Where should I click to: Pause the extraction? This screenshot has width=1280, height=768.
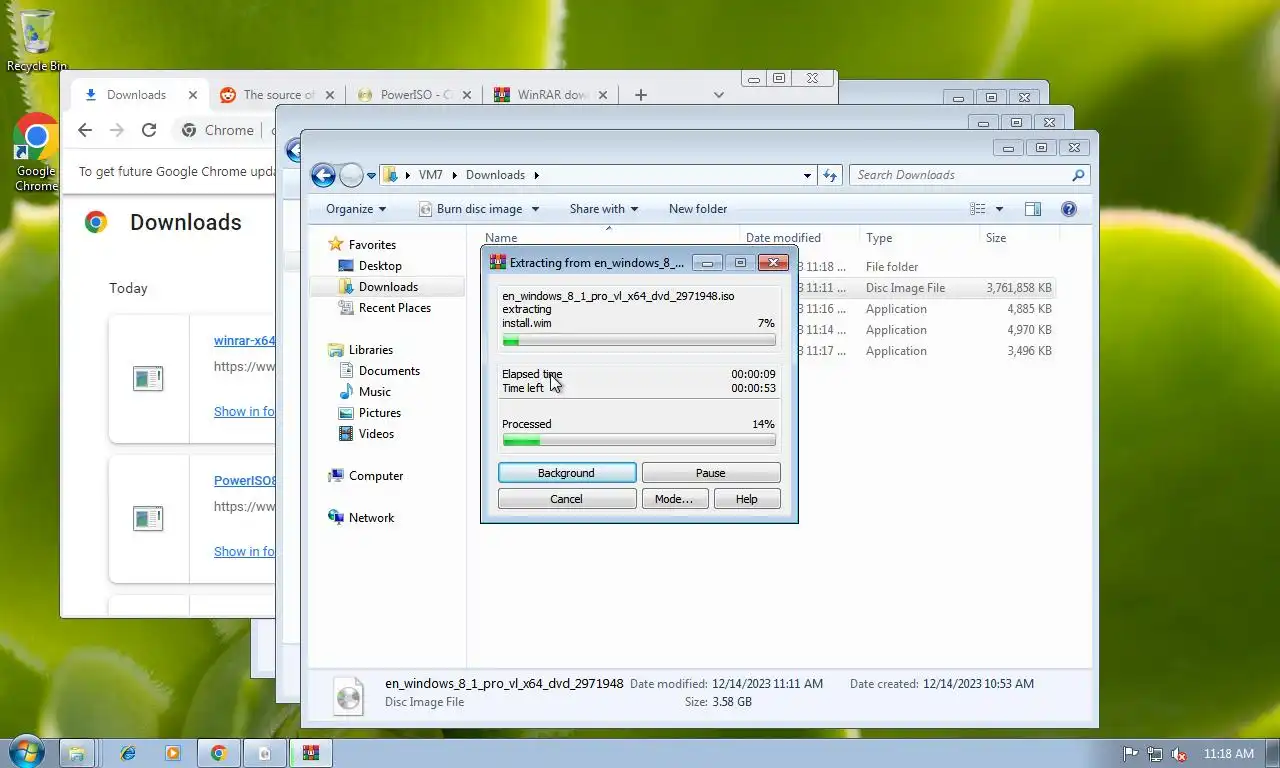click(x=711, y=473)
